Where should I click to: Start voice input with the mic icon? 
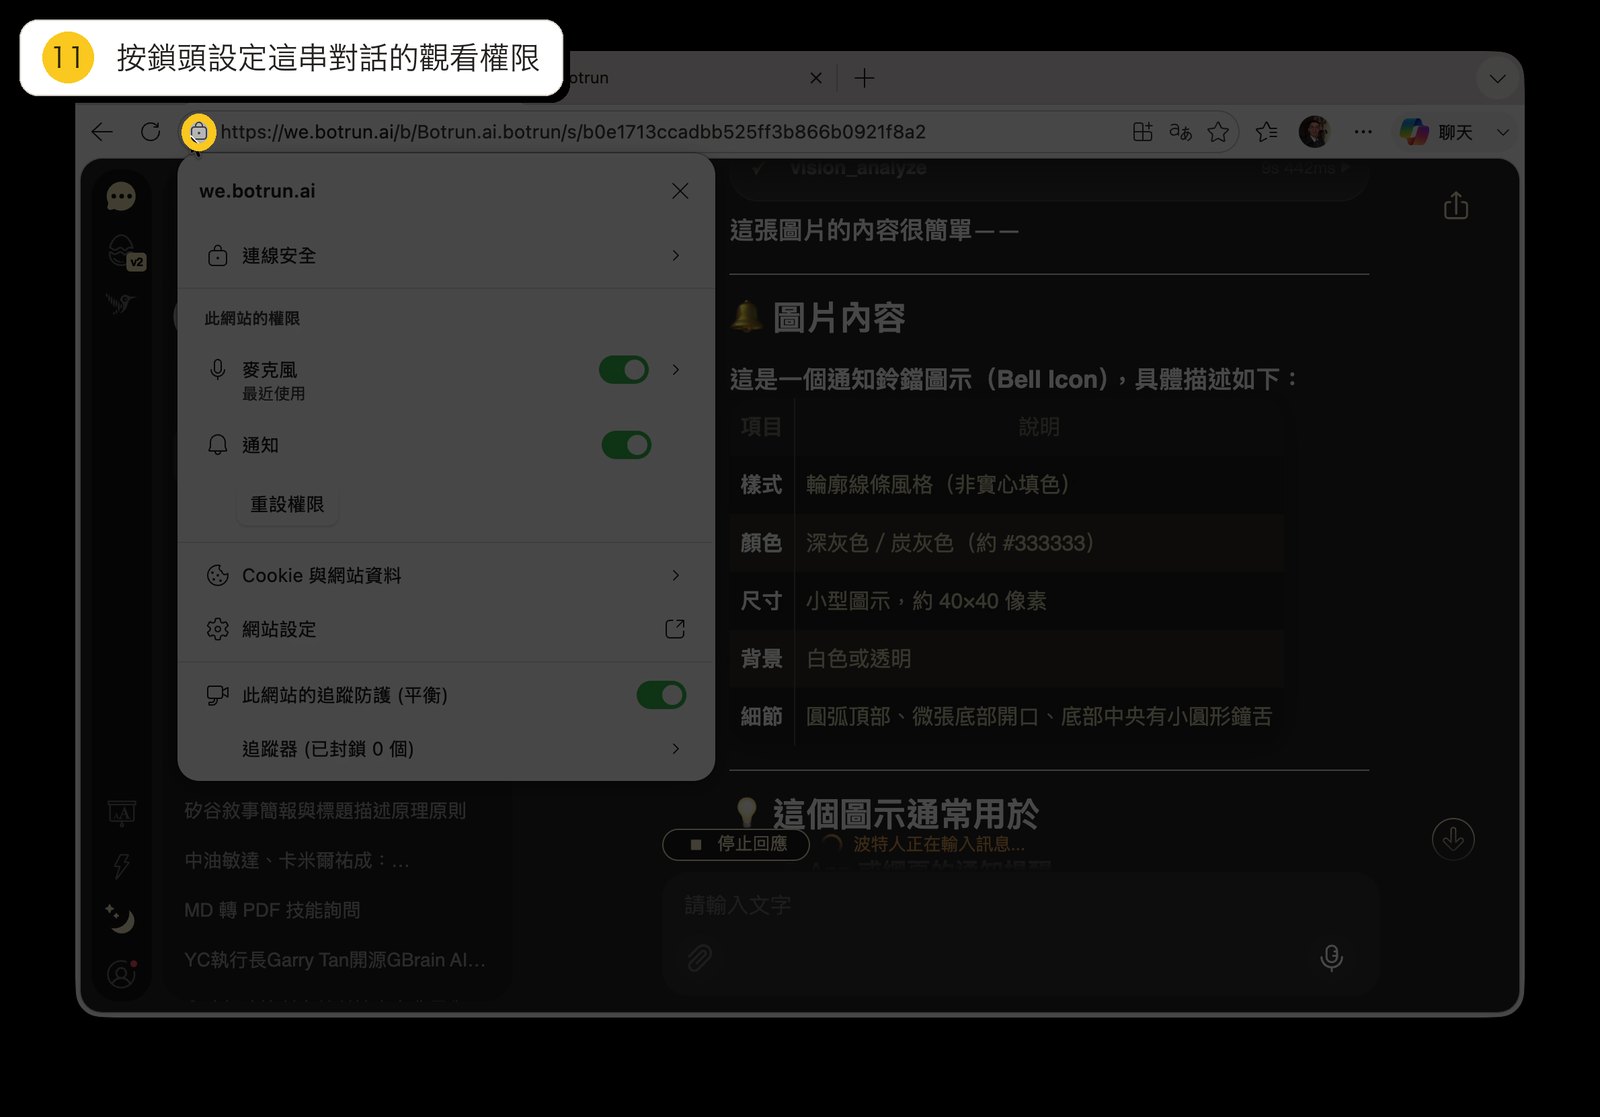[1331, 958]
